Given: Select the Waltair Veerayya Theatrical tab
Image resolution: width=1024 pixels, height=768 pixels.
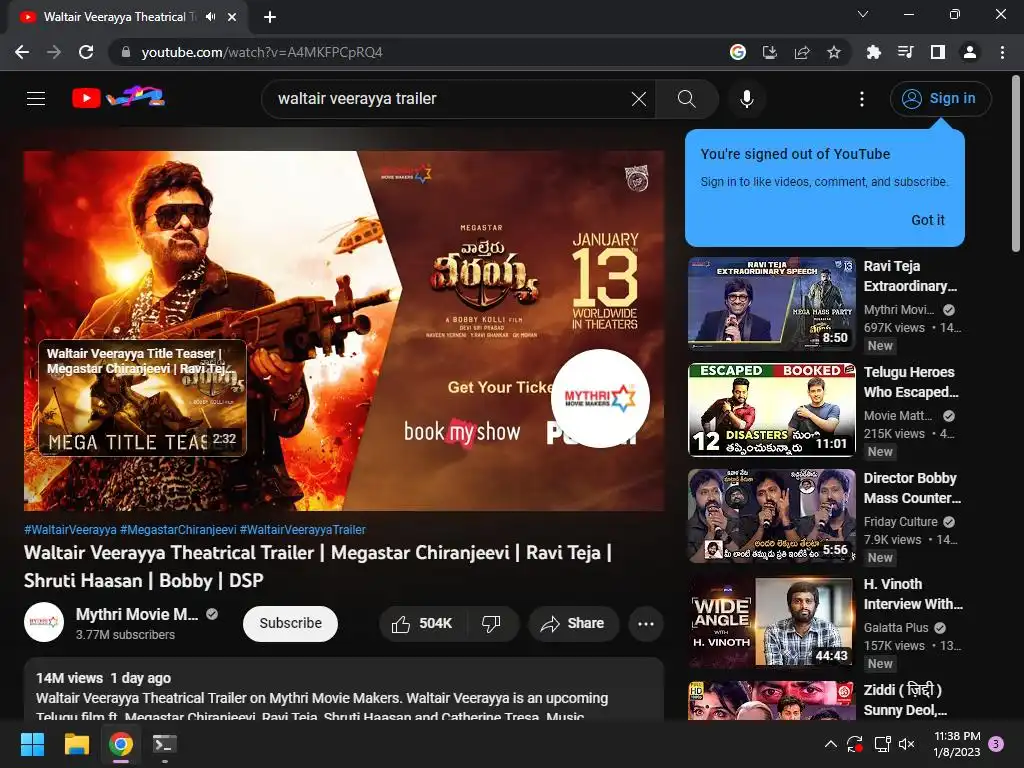Looking at the screenshot, I should tap(128, 17).
